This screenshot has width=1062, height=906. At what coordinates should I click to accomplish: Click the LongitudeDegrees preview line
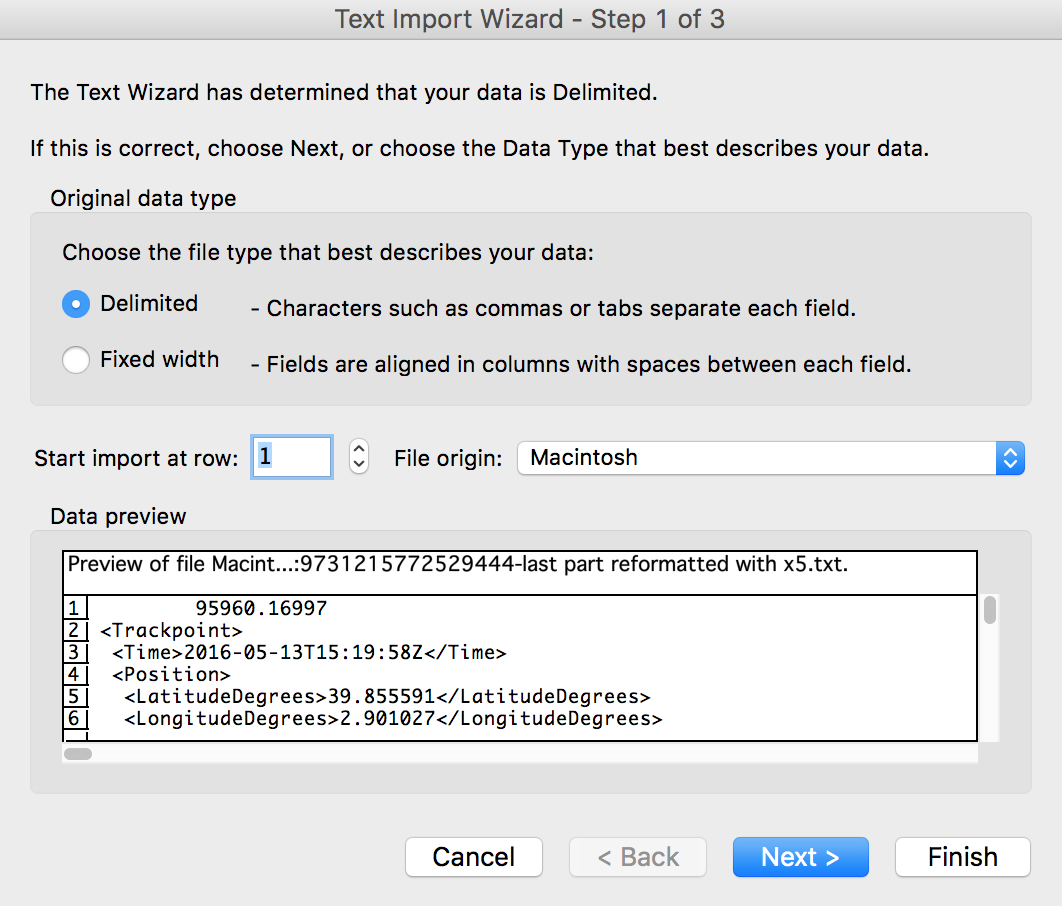393,719
